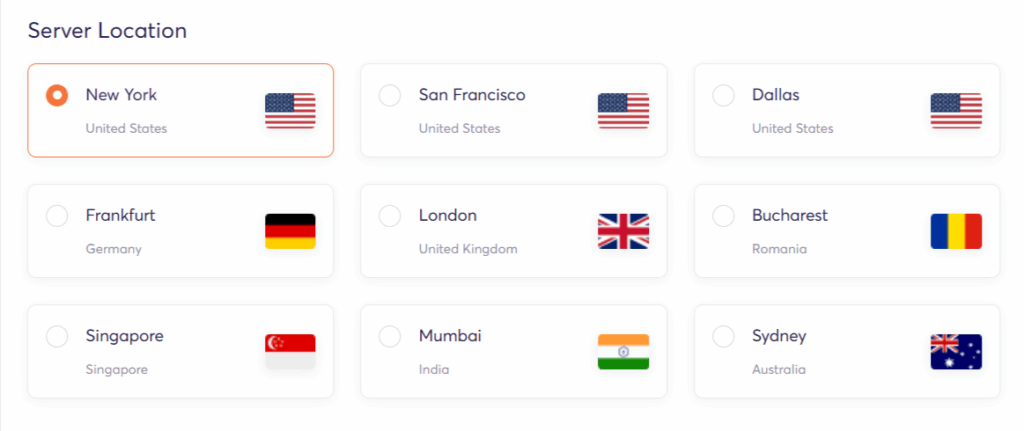Click the US flag beside Dallas
This screenshot has height=431, width=1024.
pyautogui.click(x=956, y=110)
